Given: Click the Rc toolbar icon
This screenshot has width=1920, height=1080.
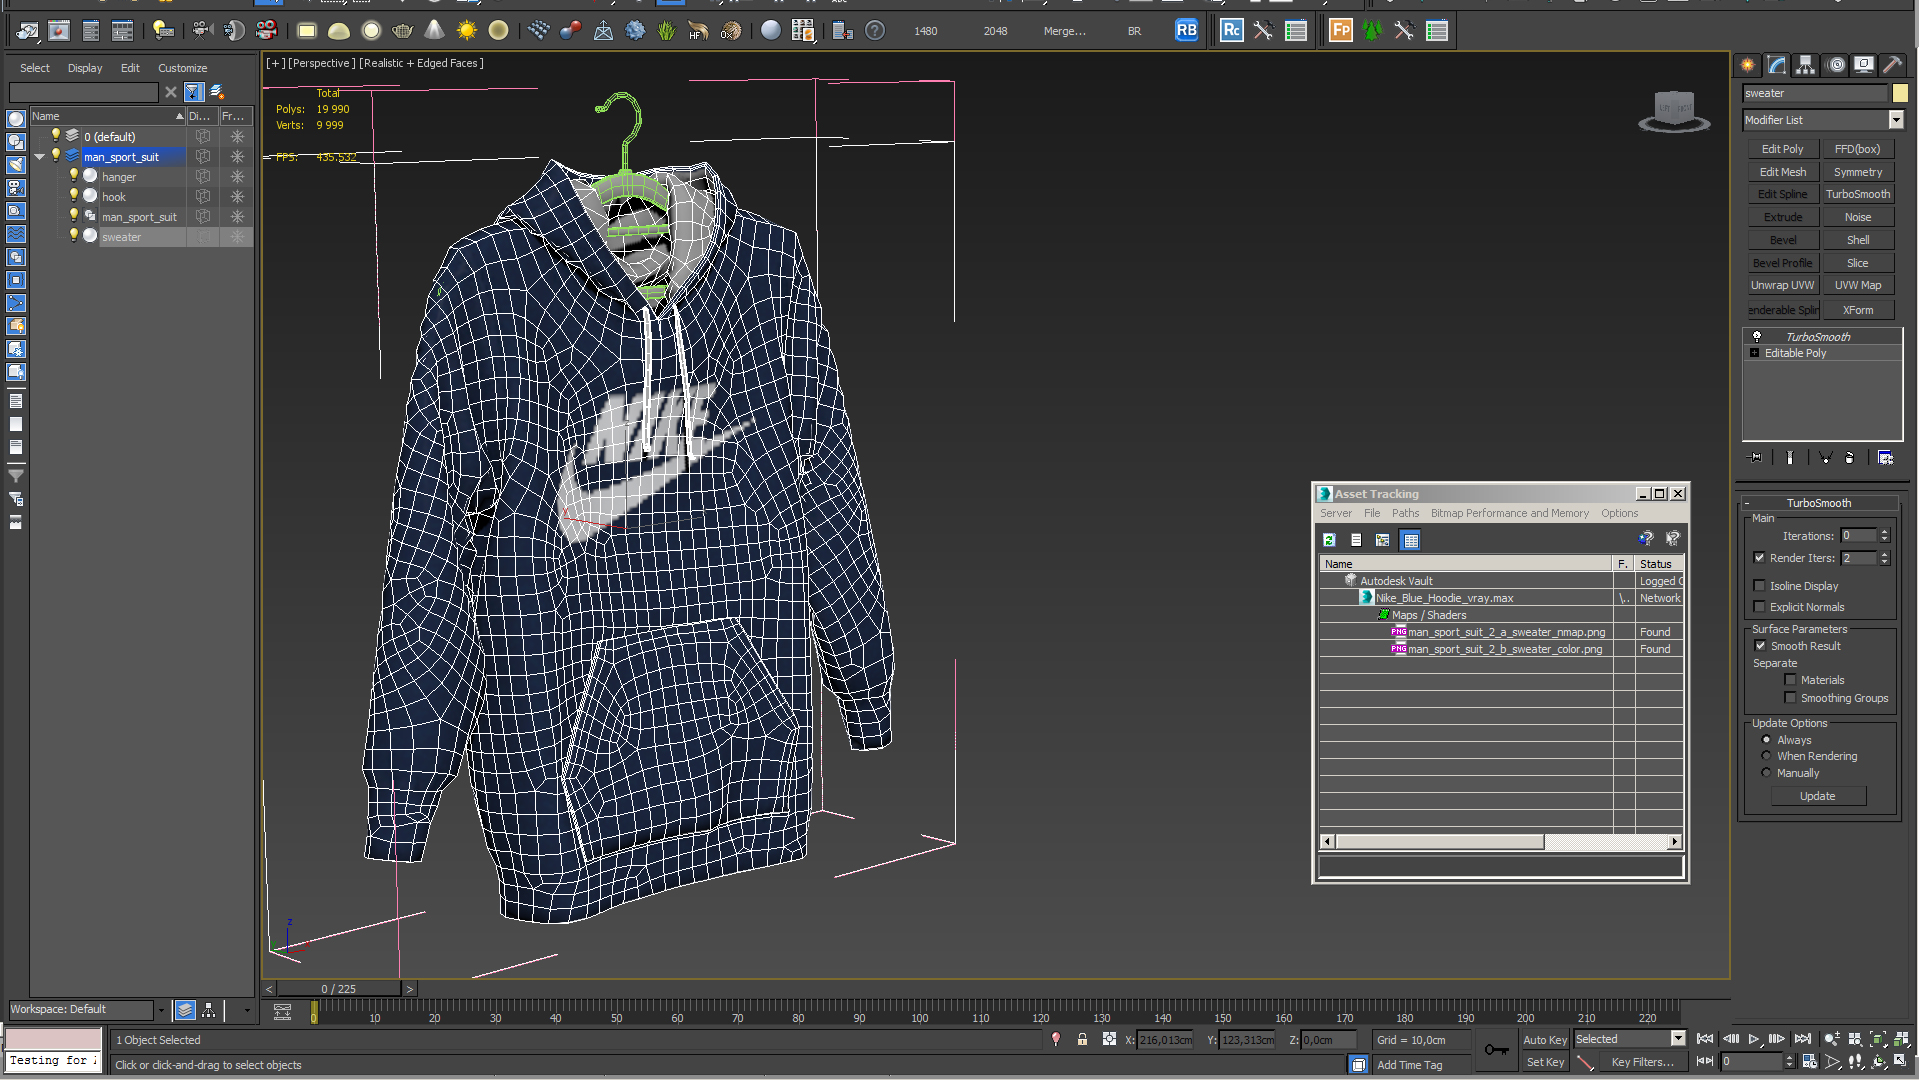Looking at the screenshot, I should pyautogui.click(x=1232, y=31).
